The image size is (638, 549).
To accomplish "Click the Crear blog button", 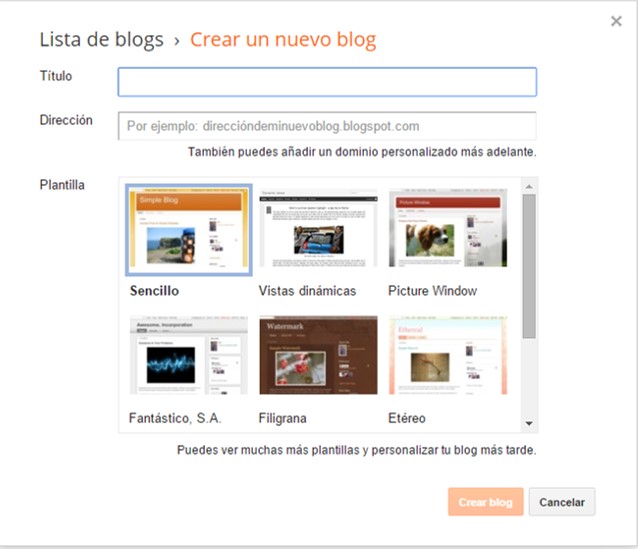I will (x=485, y=502).
